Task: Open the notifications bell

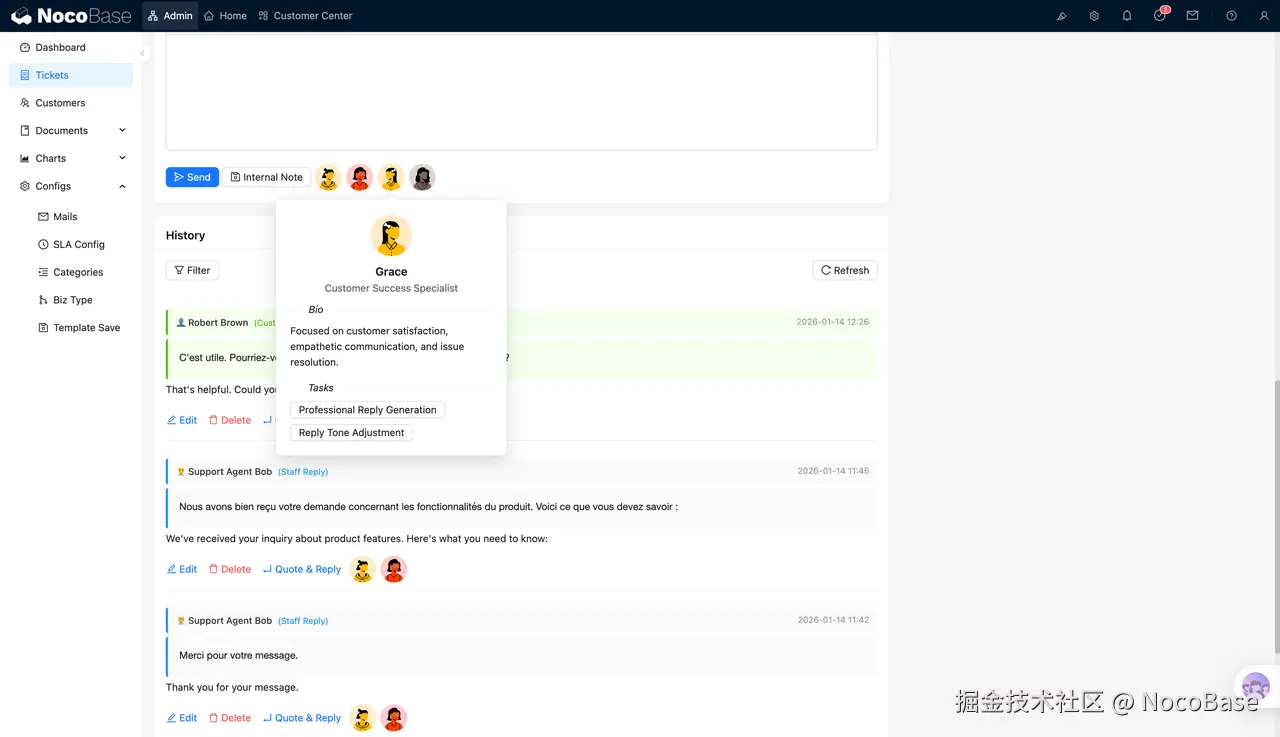Action: click(x=1127, y=16)
